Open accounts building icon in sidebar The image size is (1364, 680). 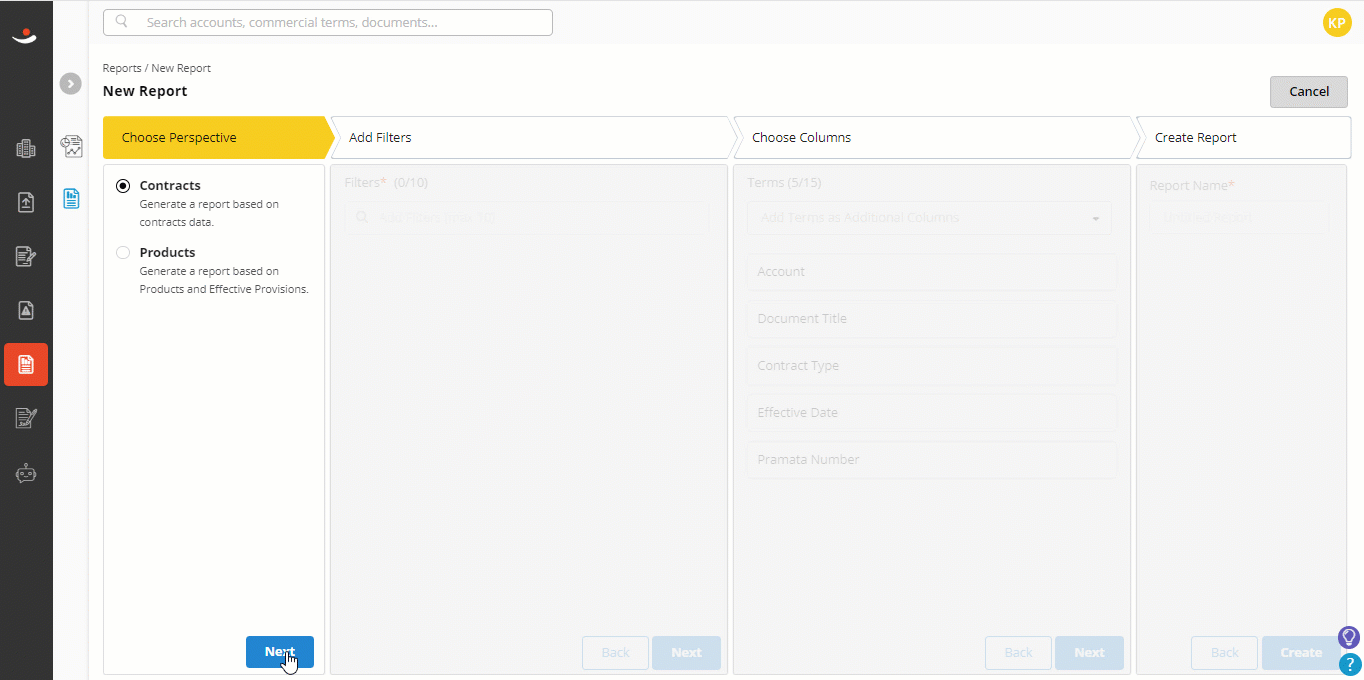pyautogui.click(x=26, y=149)
